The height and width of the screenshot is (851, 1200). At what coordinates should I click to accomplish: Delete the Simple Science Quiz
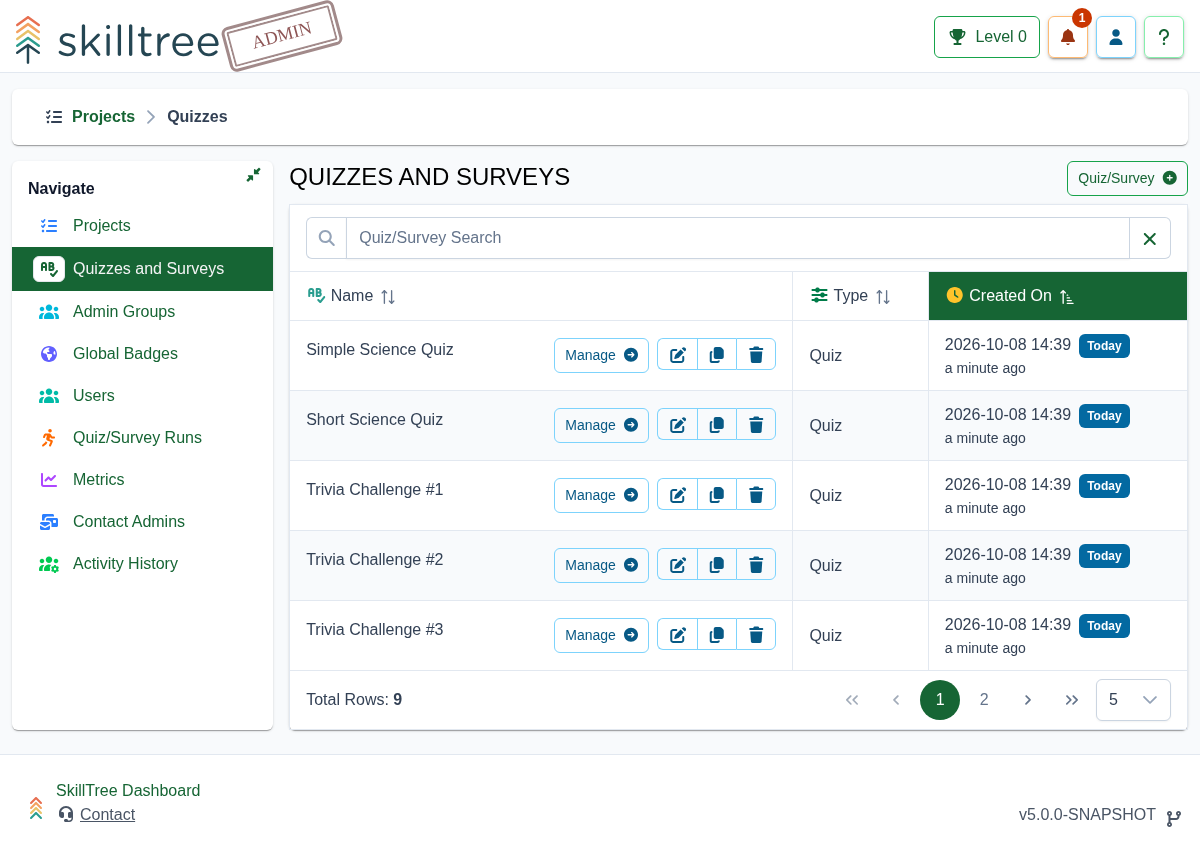(x=756, y=354)
